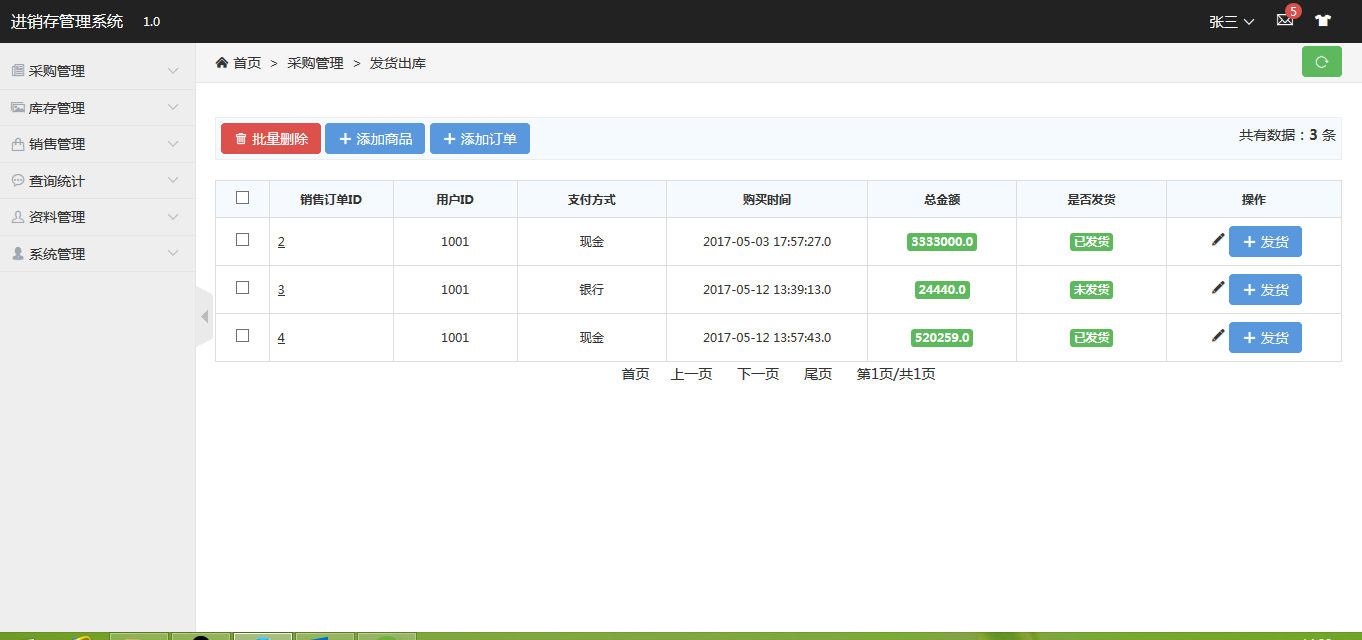This screenshot has width=1362, height=640.
Task: Open the 销售管理 sidebar menu
Action: [x=97, y=144]
